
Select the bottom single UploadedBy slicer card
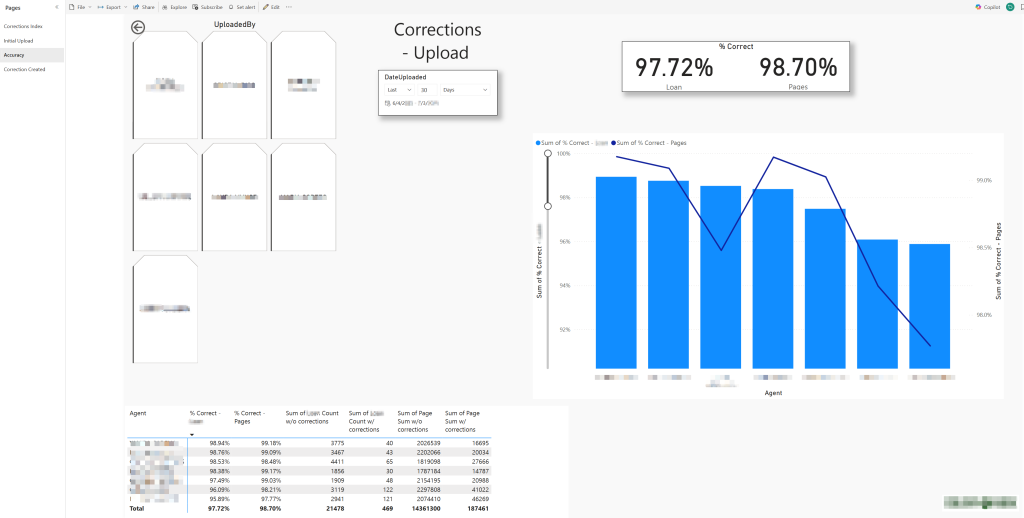click(165, 309)
